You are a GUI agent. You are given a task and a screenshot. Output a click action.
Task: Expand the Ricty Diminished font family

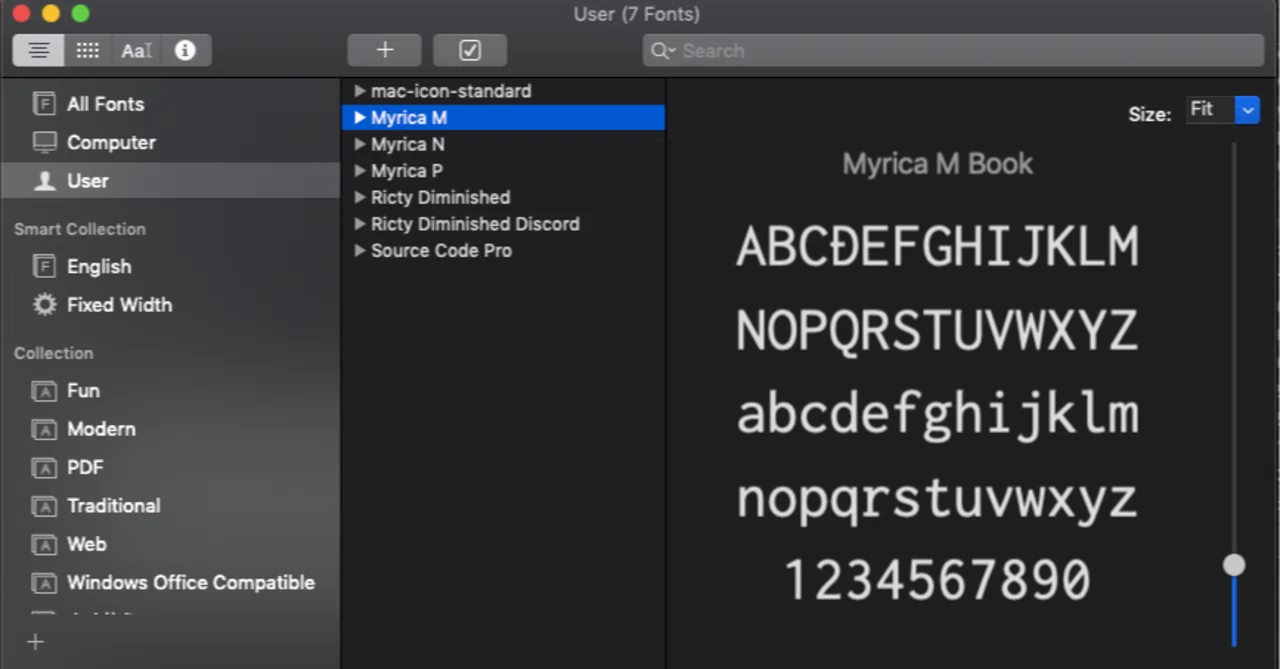click(x=360, y=197)
